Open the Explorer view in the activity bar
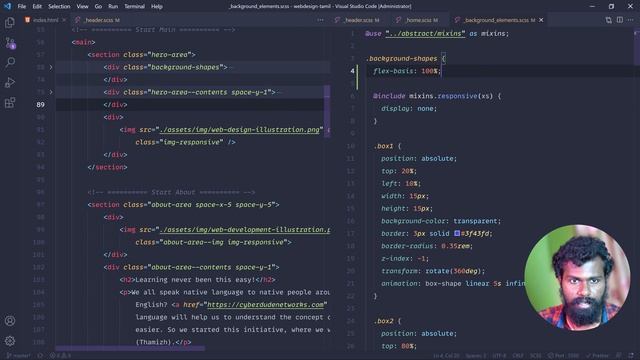 point(10,22)
